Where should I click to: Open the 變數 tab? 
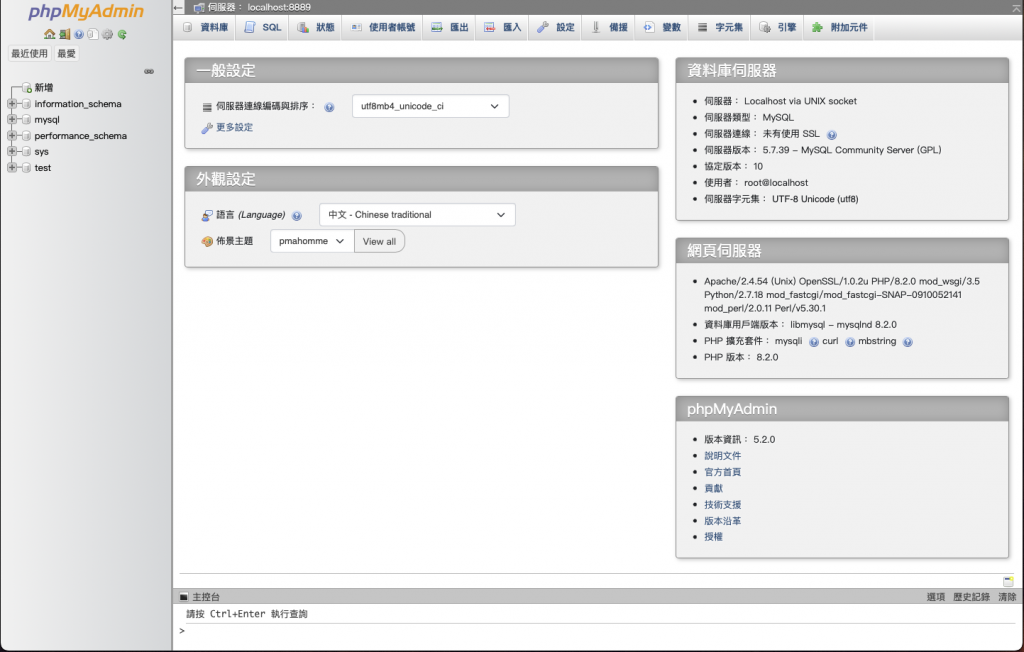pos(662,27)
